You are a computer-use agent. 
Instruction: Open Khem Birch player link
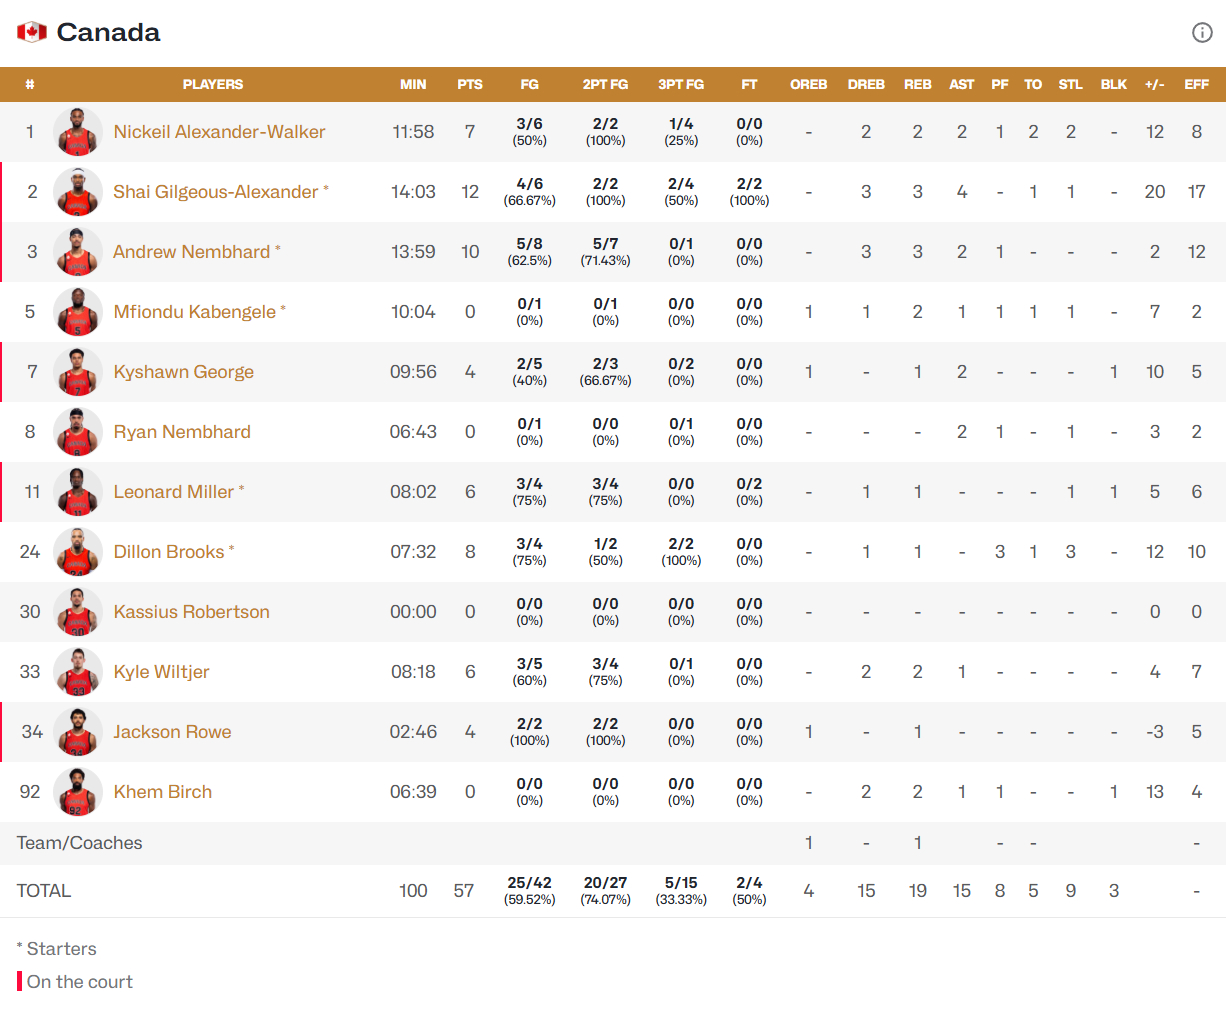click(162, 792)
